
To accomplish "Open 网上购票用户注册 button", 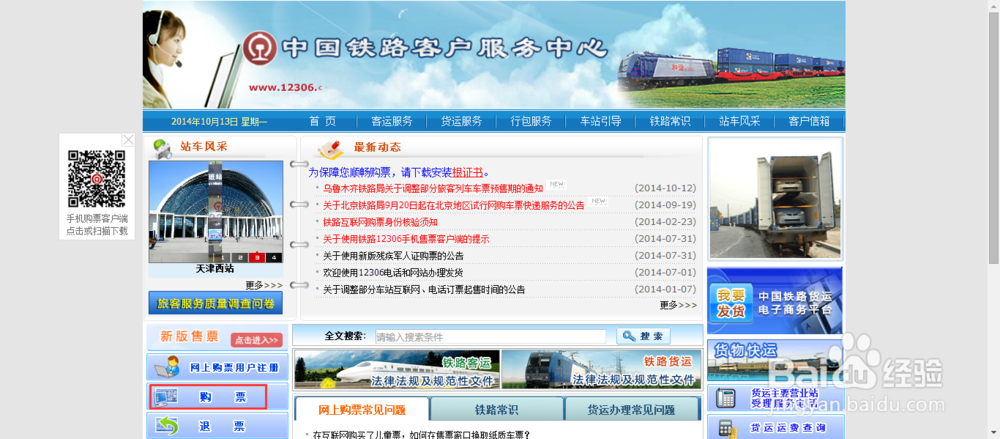I will point(217,367).
